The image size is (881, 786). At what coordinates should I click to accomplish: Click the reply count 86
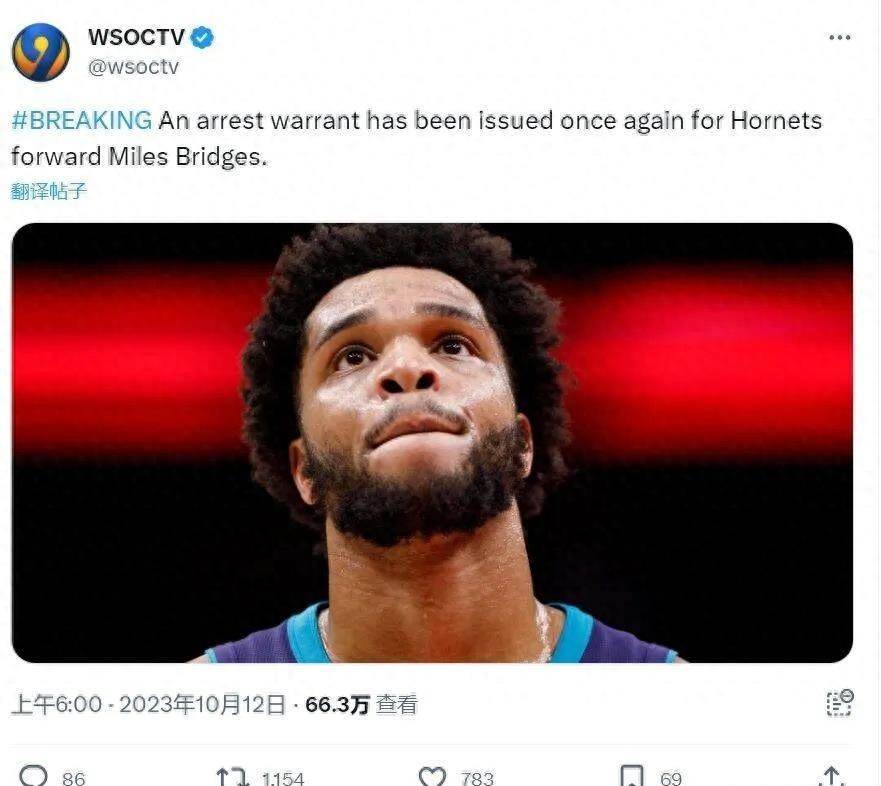74,779
